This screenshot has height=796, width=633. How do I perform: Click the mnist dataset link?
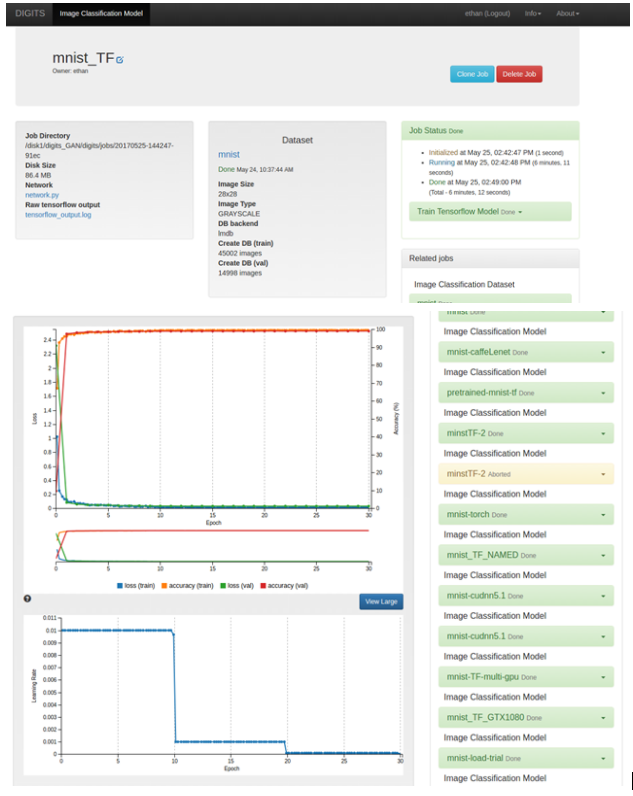pos(229,155)
